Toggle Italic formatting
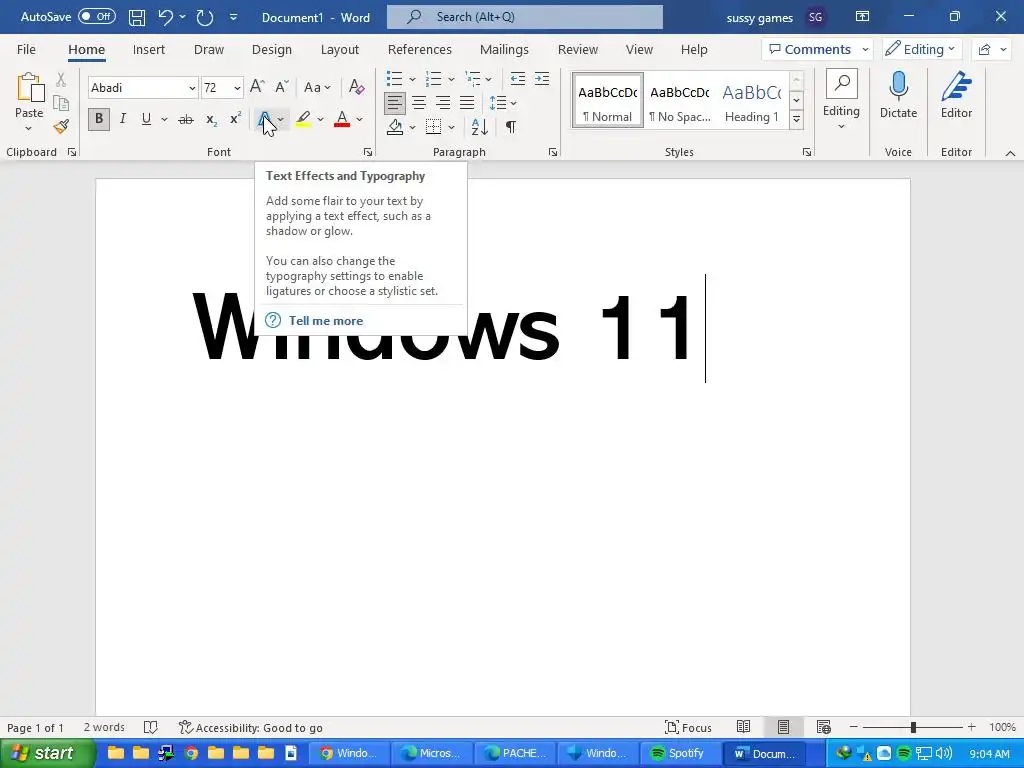 pyautogui.click(x=123, y=119)
